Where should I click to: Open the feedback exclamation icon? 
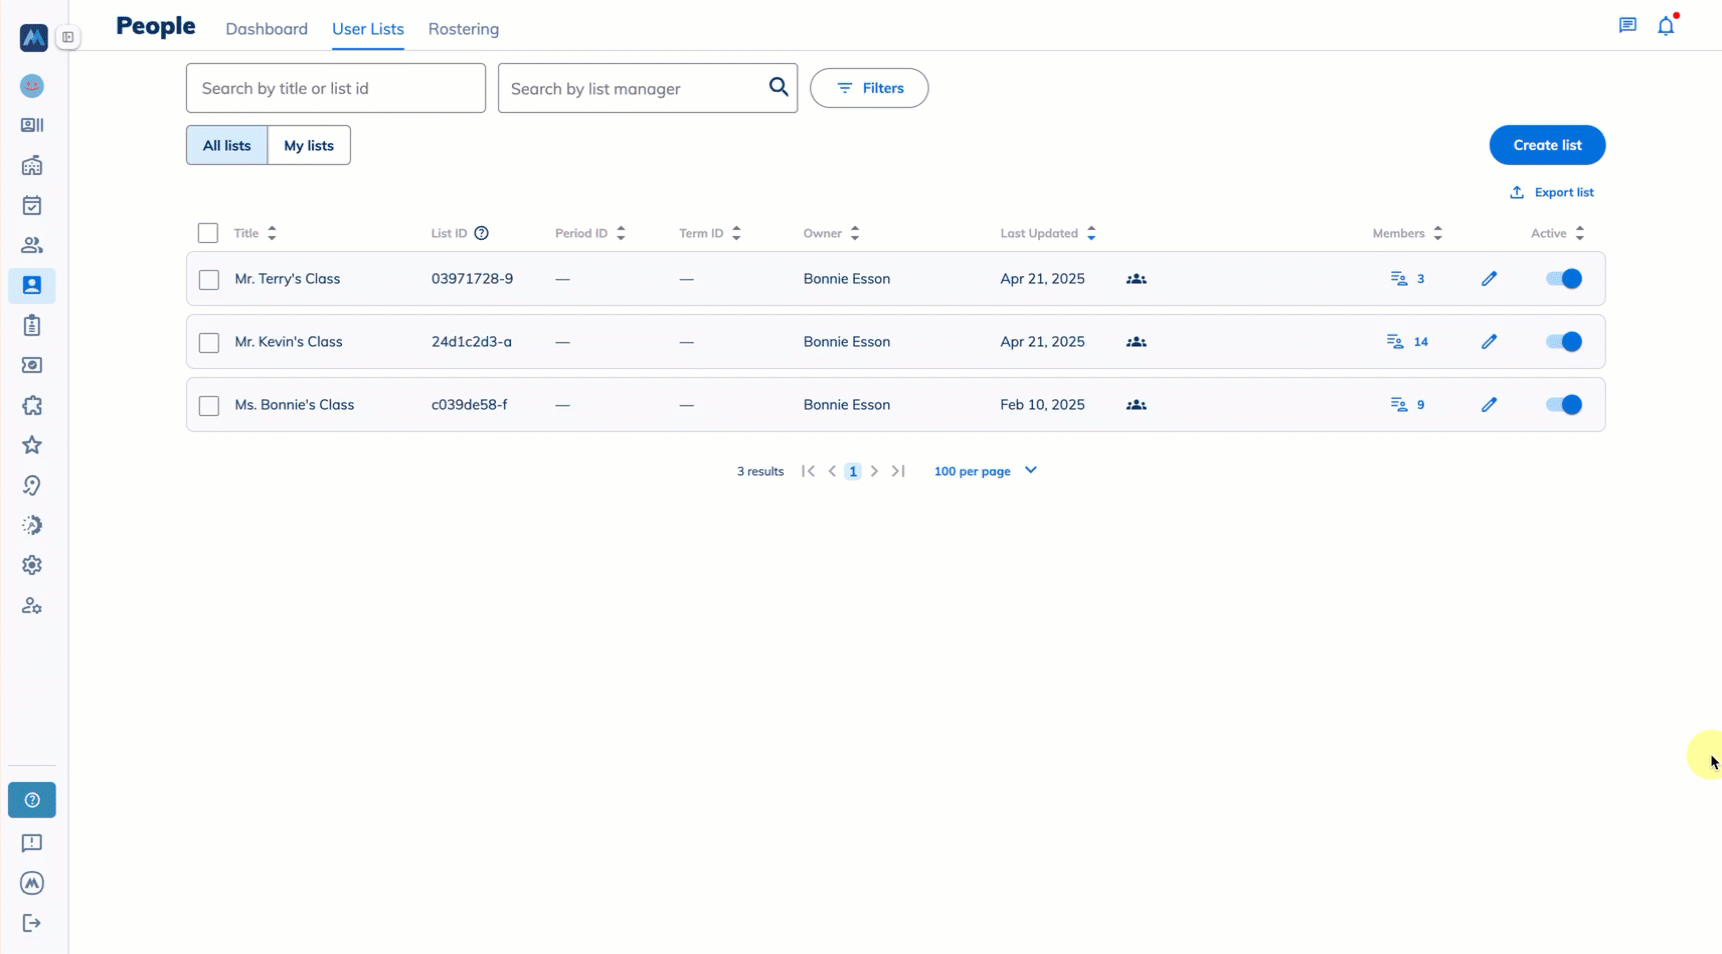pos(32,843)
